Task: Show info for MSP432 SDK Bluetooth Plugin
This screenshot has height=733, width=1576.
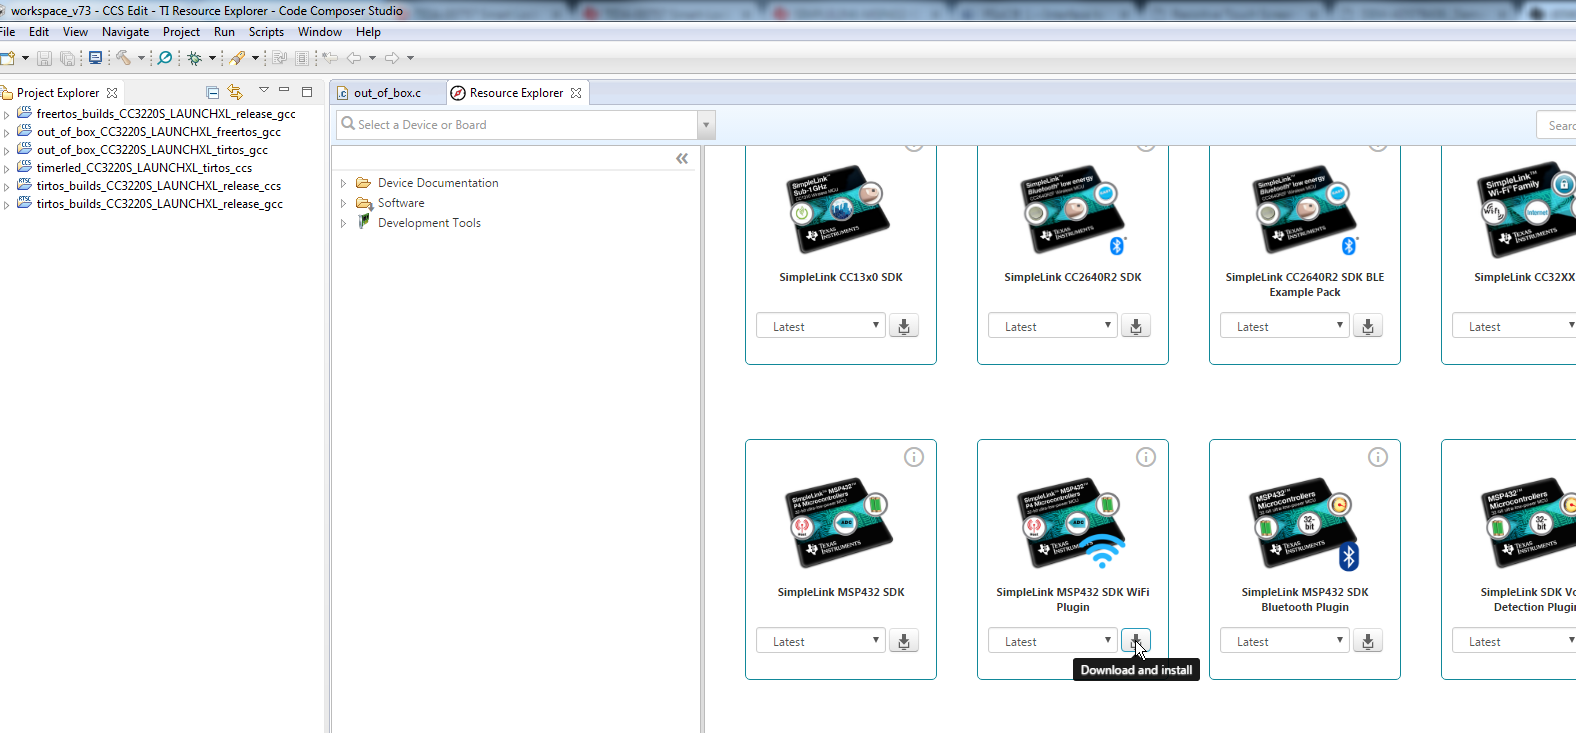Action: 1378,457
